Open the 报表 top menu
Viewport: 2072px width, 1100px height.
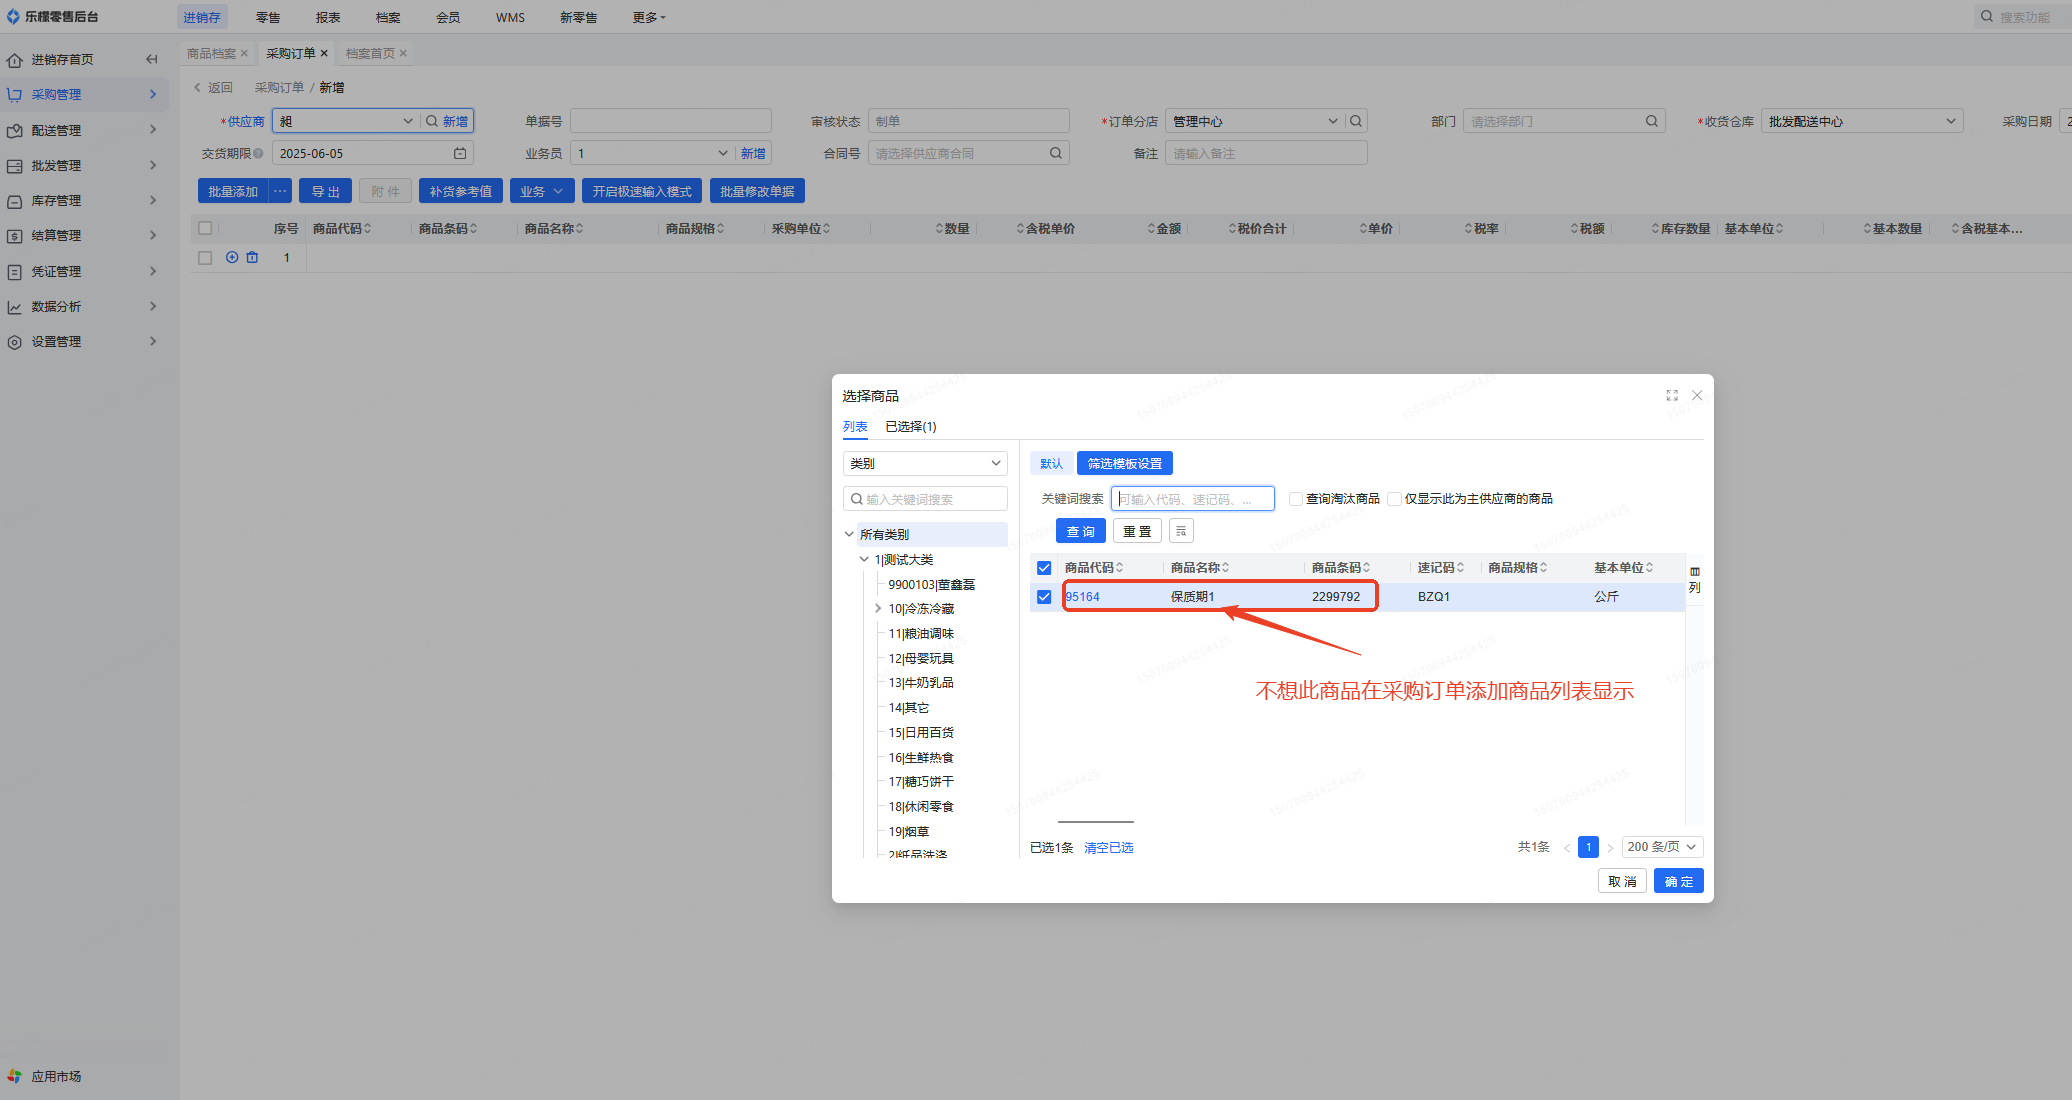(x=328, y=17)
